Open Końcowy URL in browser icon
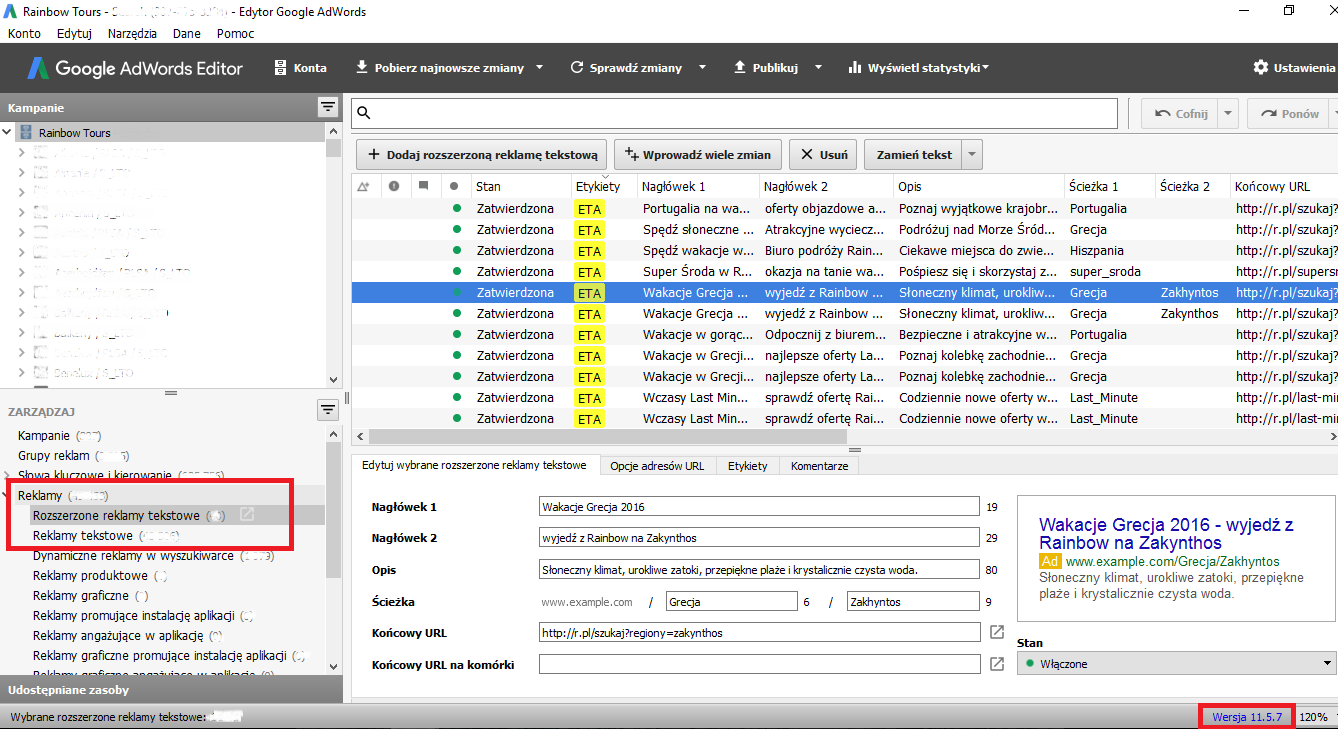Viewport: 1338px width, 729px height. (x=997, y=633)
